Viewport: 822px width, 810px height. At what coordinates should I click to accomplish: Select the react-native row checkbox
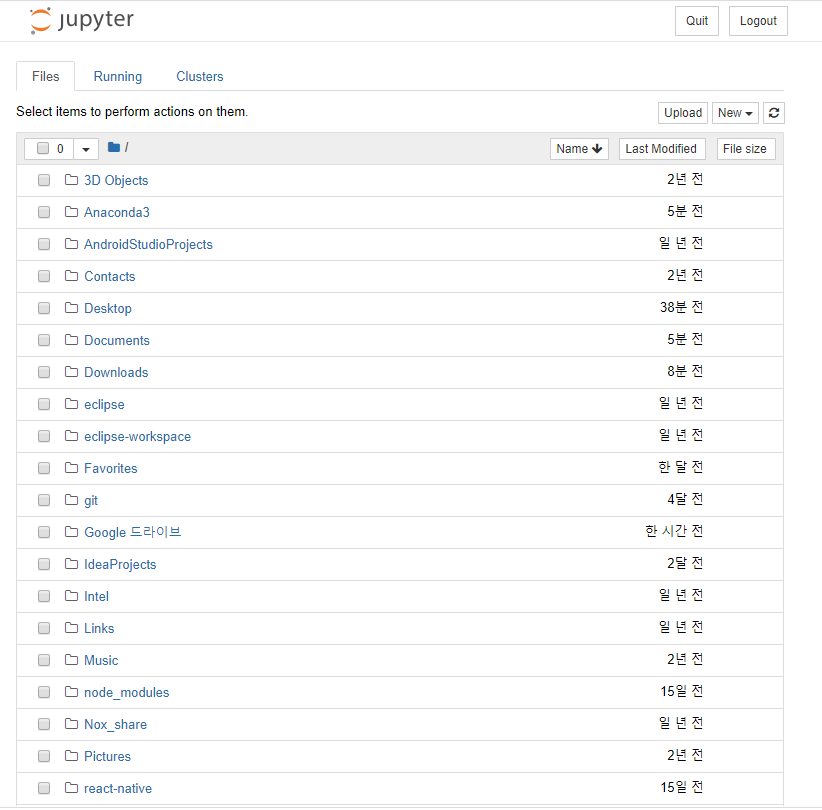point(44,788)
